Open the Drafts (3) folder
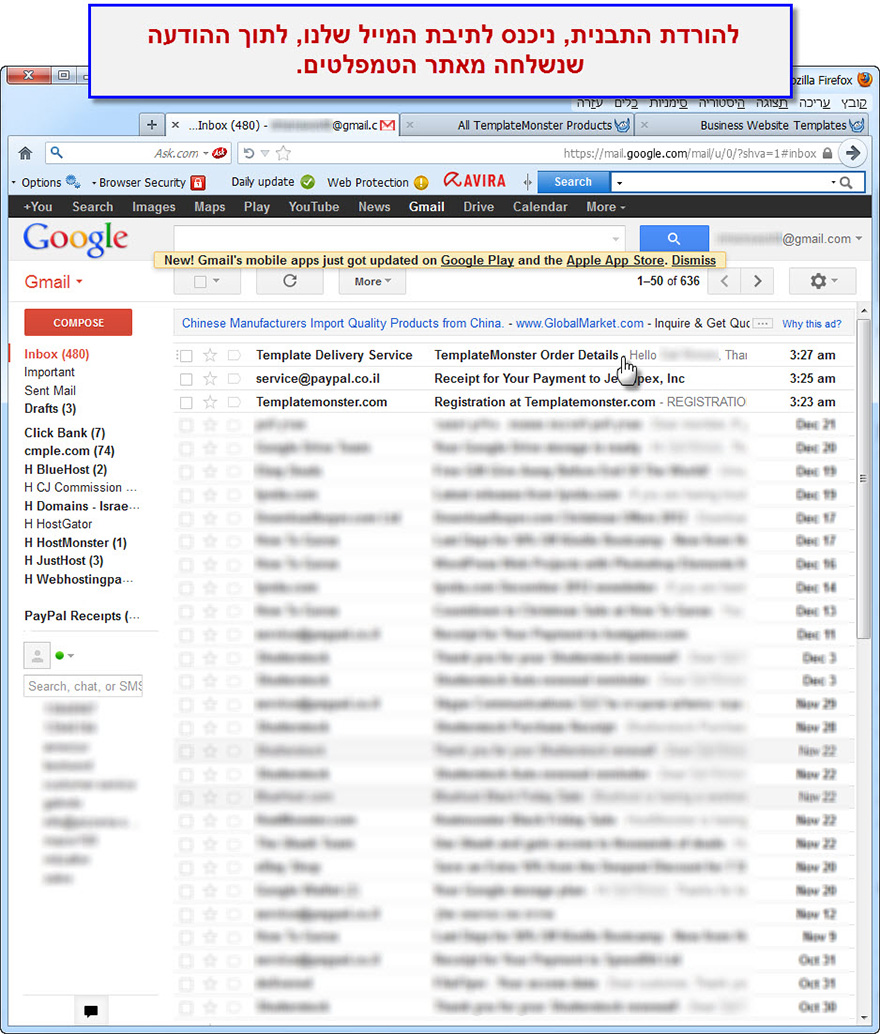 pos(50,408)
